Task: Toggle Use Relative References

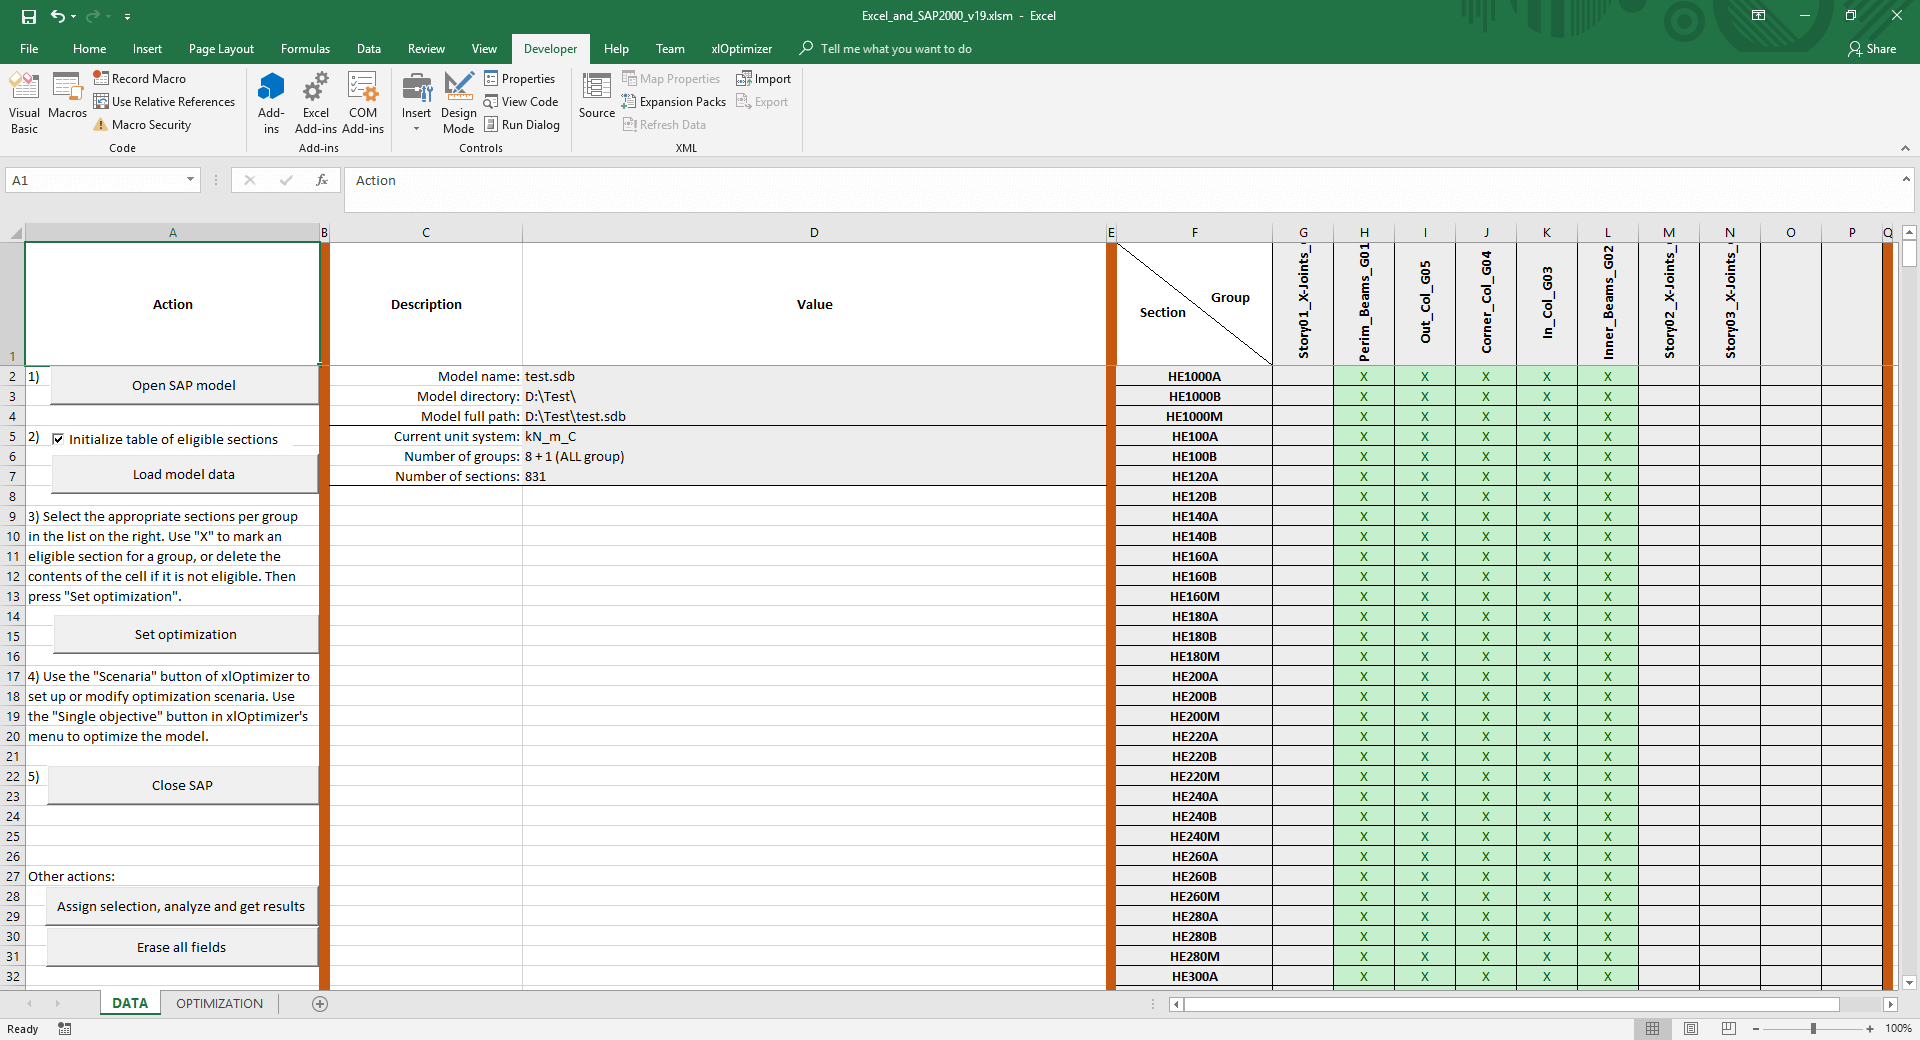Action: 164,102
